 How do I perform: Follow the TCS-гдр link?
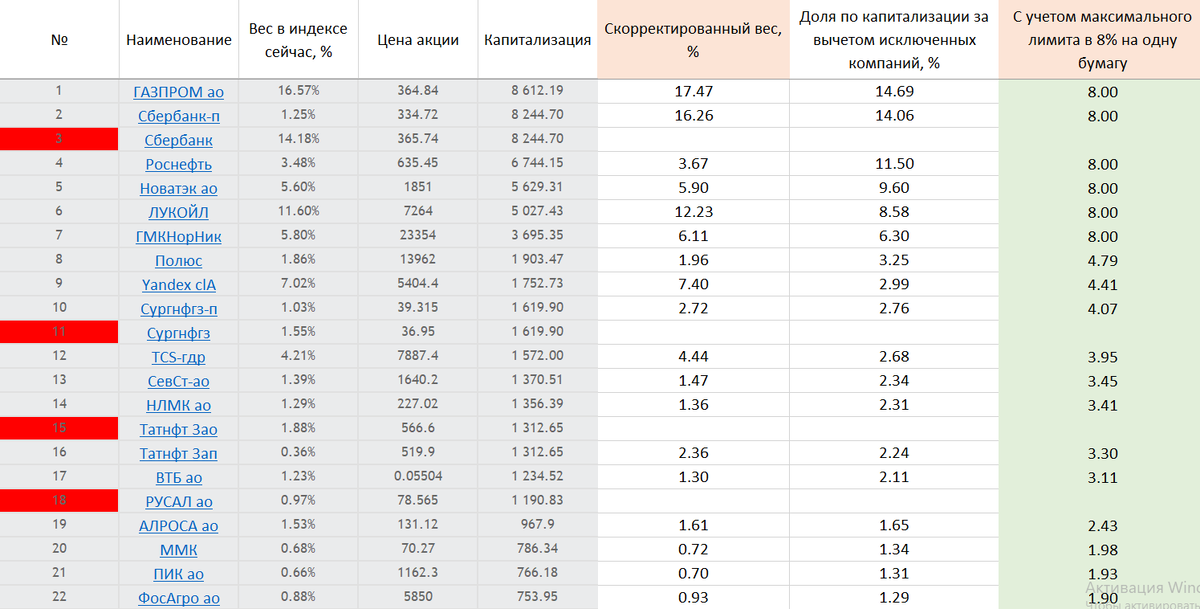179,357
